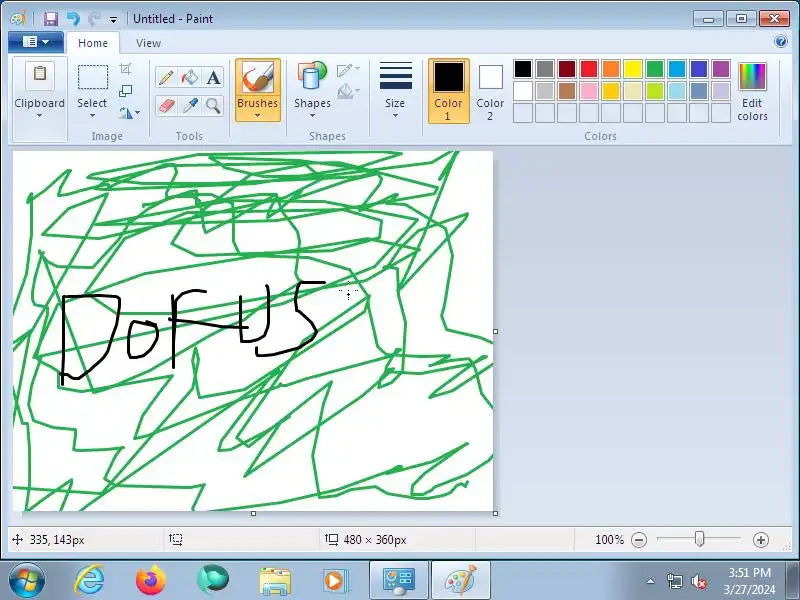The height and width of the screenshot is (600, 800).
Task: Select Color 1 foreground box
Action: coord(448,91)
